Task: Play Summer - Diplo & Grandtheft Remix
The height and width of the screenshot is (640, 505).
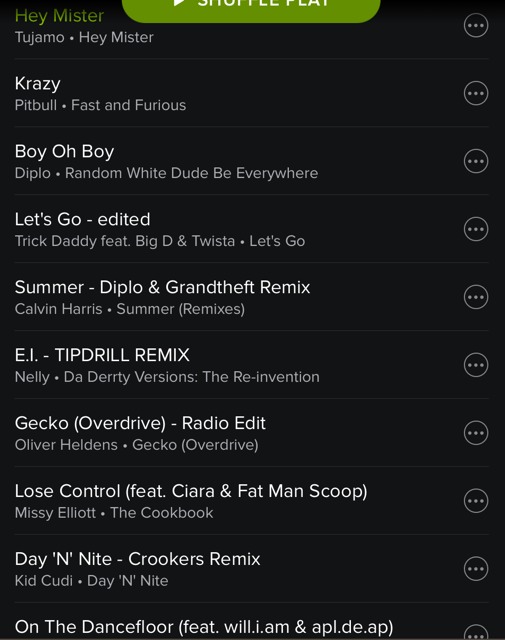Action: (229, 297)
